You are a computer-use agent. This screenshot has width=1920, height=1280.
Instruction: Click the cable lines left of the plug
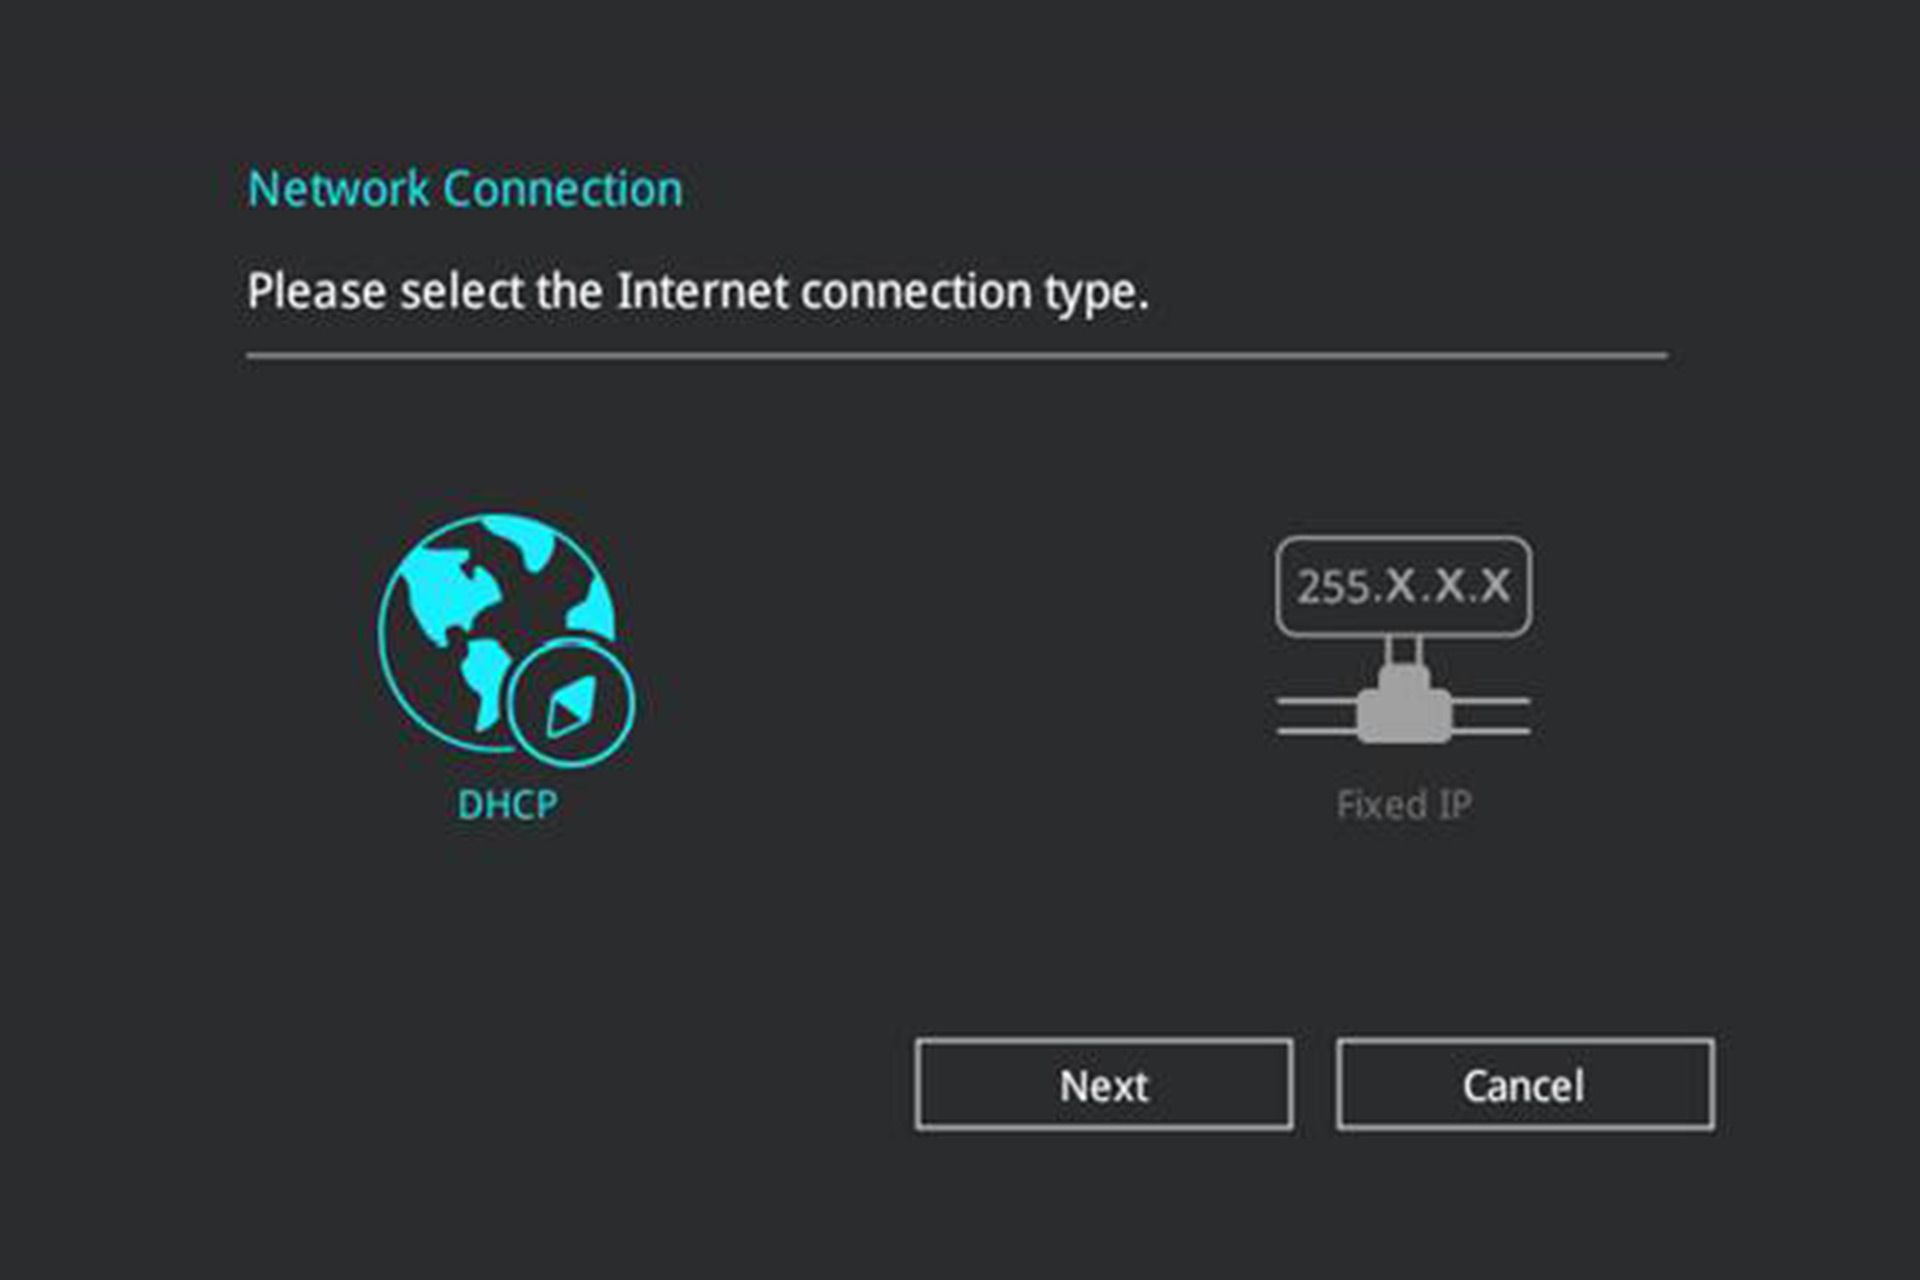pyautogui.click(x=1315, y=716)
